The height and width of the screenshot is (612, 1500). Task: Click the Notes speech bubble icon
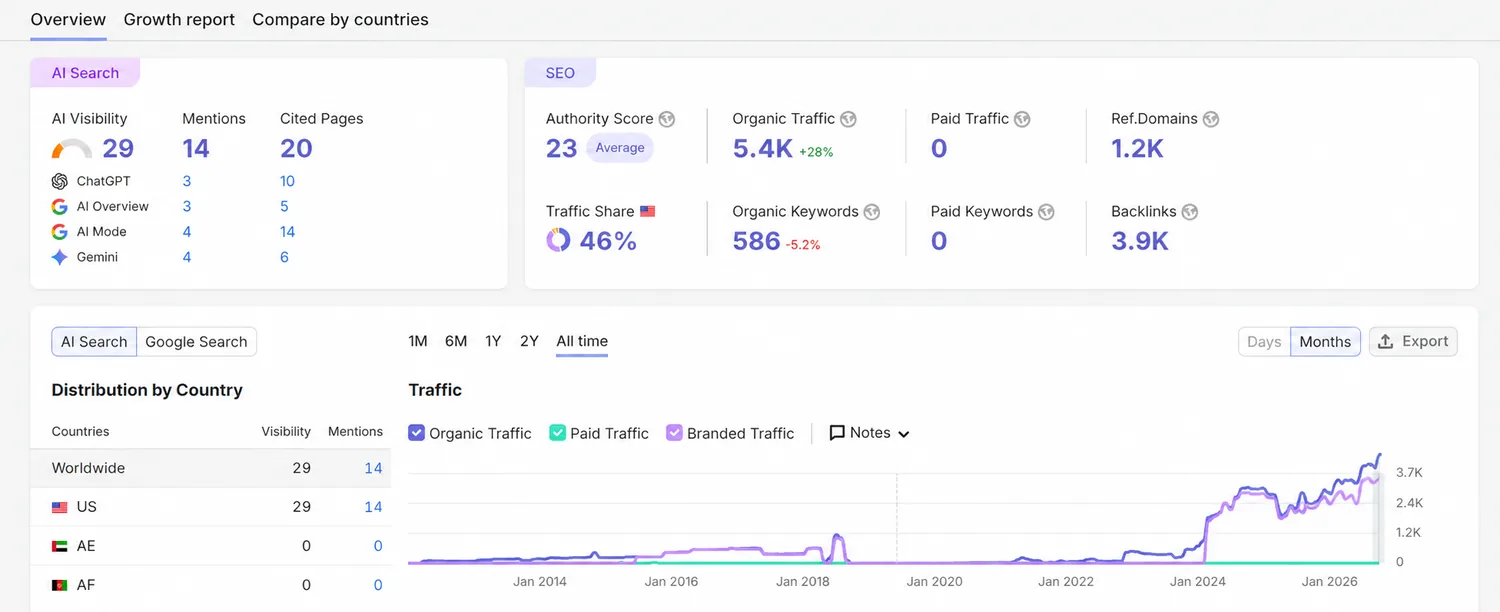point(838,433)
